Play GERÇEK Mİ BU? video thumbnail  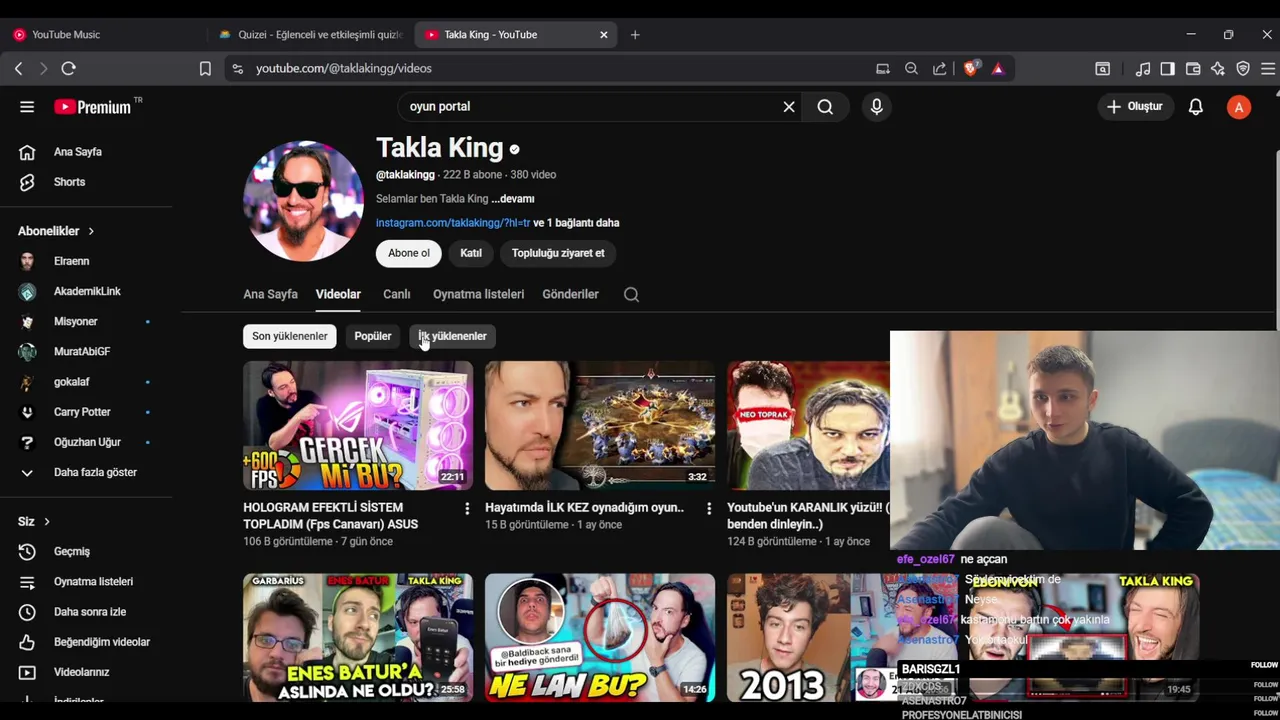(358, 426)
